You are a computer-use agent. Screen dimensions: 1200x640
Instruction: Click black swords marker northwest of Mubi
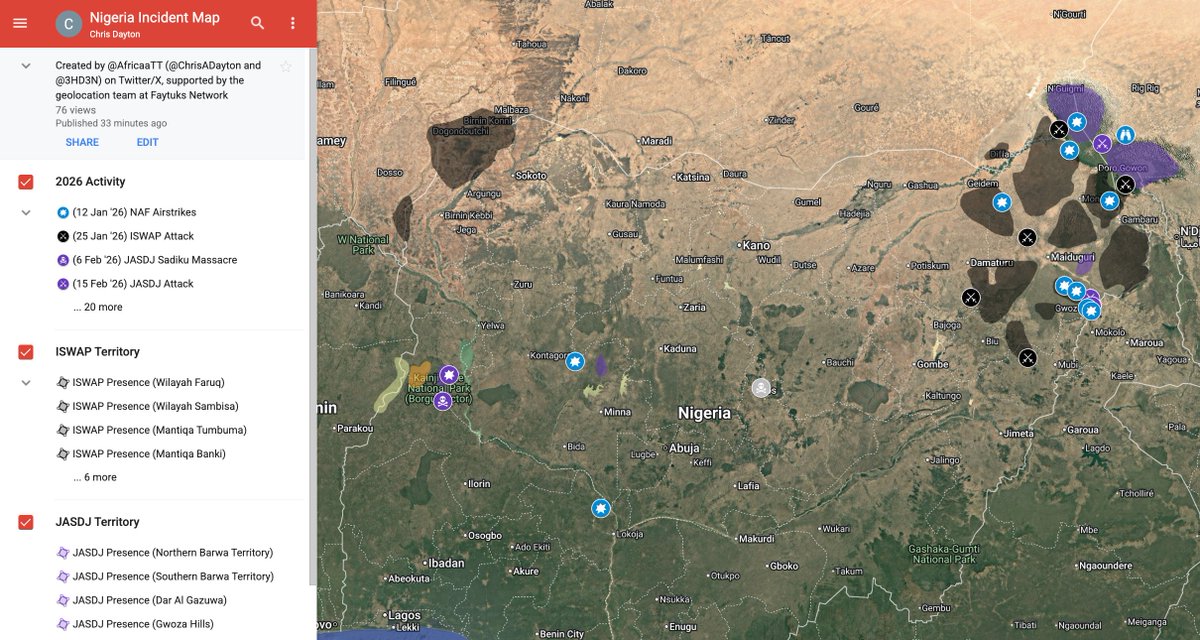[1028, 357]
